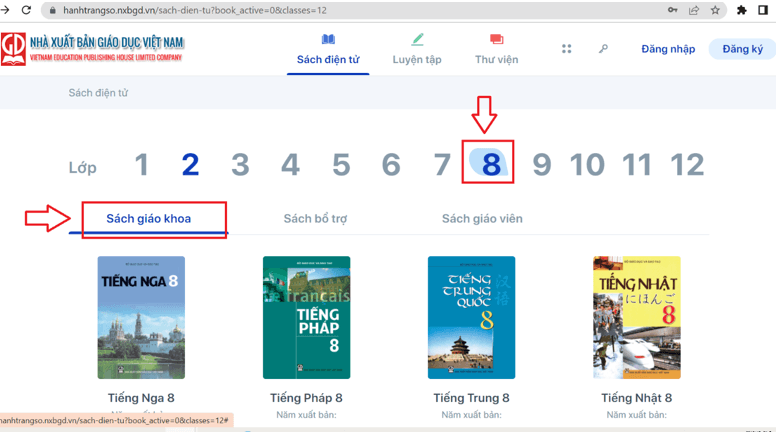Click the share page icon in address bar
The height and width of the screenshot is (432, 778).
click(x=694, y=10)
